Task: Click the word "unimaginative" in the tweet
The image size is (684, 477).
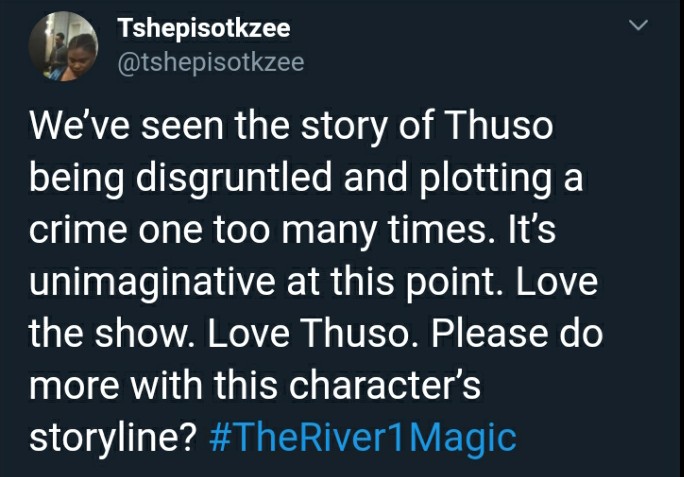Action: point(152,282)
